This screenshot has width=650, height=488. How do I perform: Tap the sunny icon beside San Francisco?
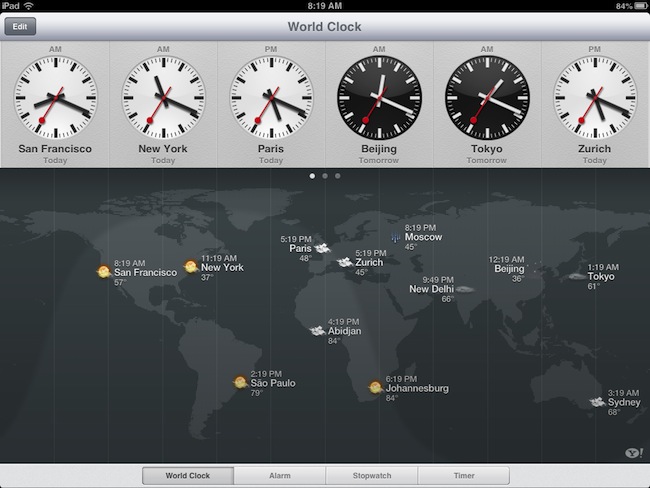104,272
